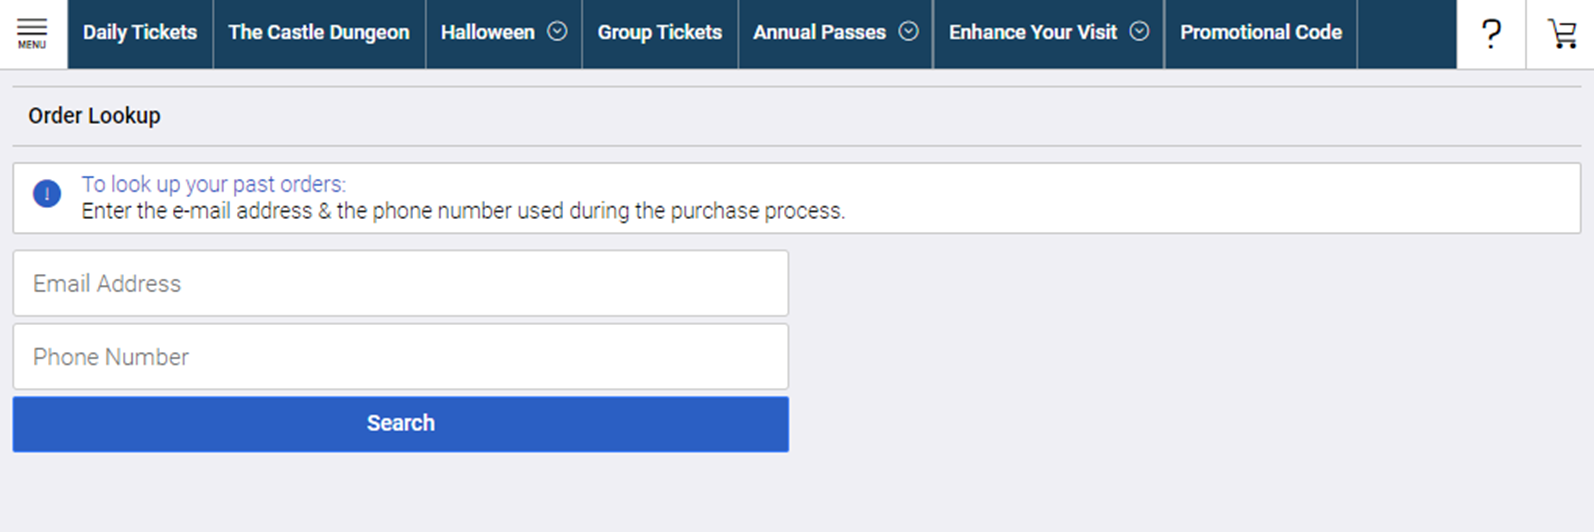Viewport: 1594px width, 532px height.
Task: Open The Castle Dungeon menu item
Action: click(319, 33)
